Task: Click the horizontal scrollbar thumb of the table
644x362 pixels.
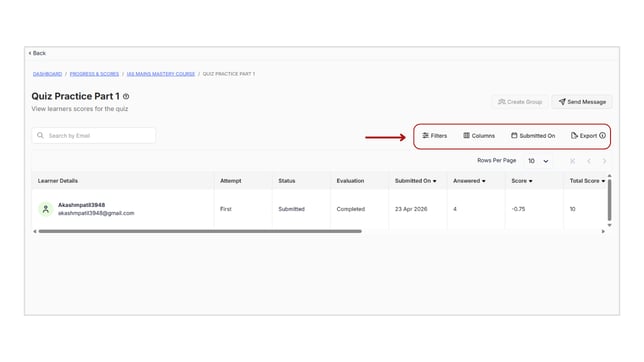Action: click(200, 231)
